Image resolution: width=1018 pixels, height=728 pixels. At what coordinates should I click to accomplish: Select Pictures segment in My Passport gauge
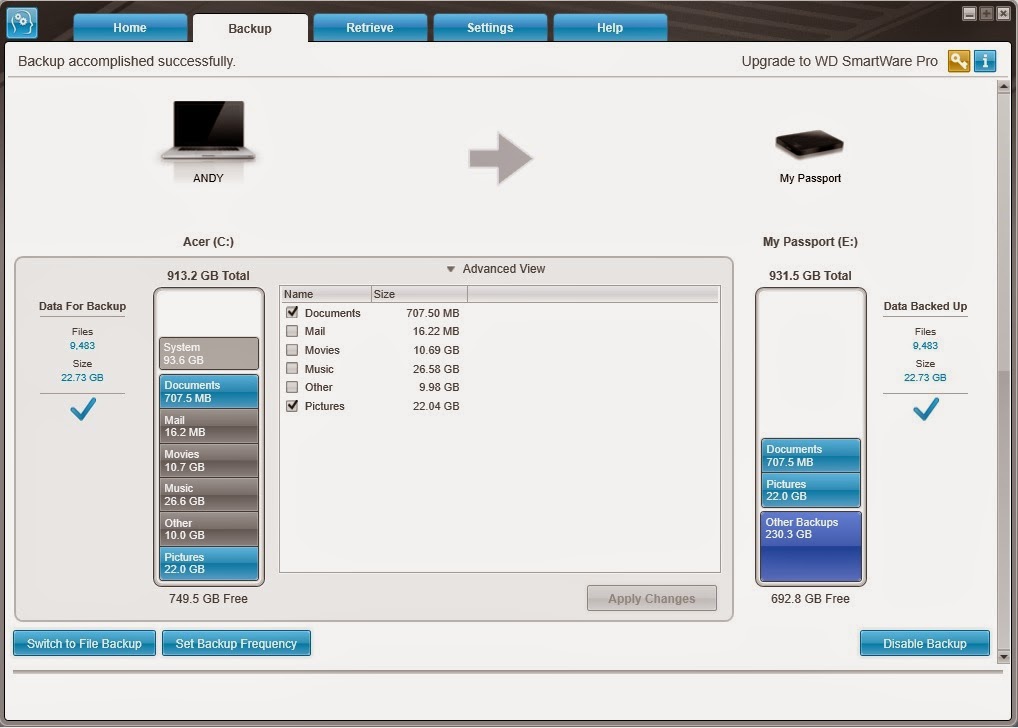click(x=810, y=490)
